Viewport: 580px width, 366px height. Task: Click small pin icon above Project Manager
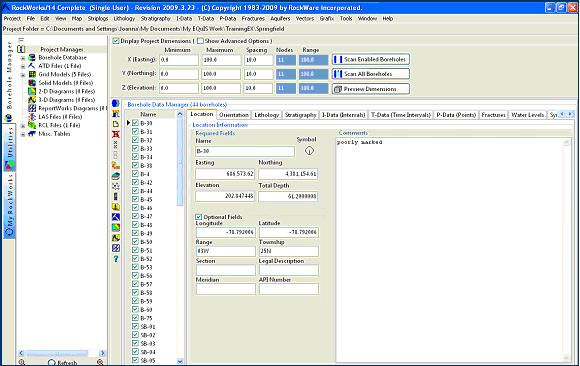(21, 40)
